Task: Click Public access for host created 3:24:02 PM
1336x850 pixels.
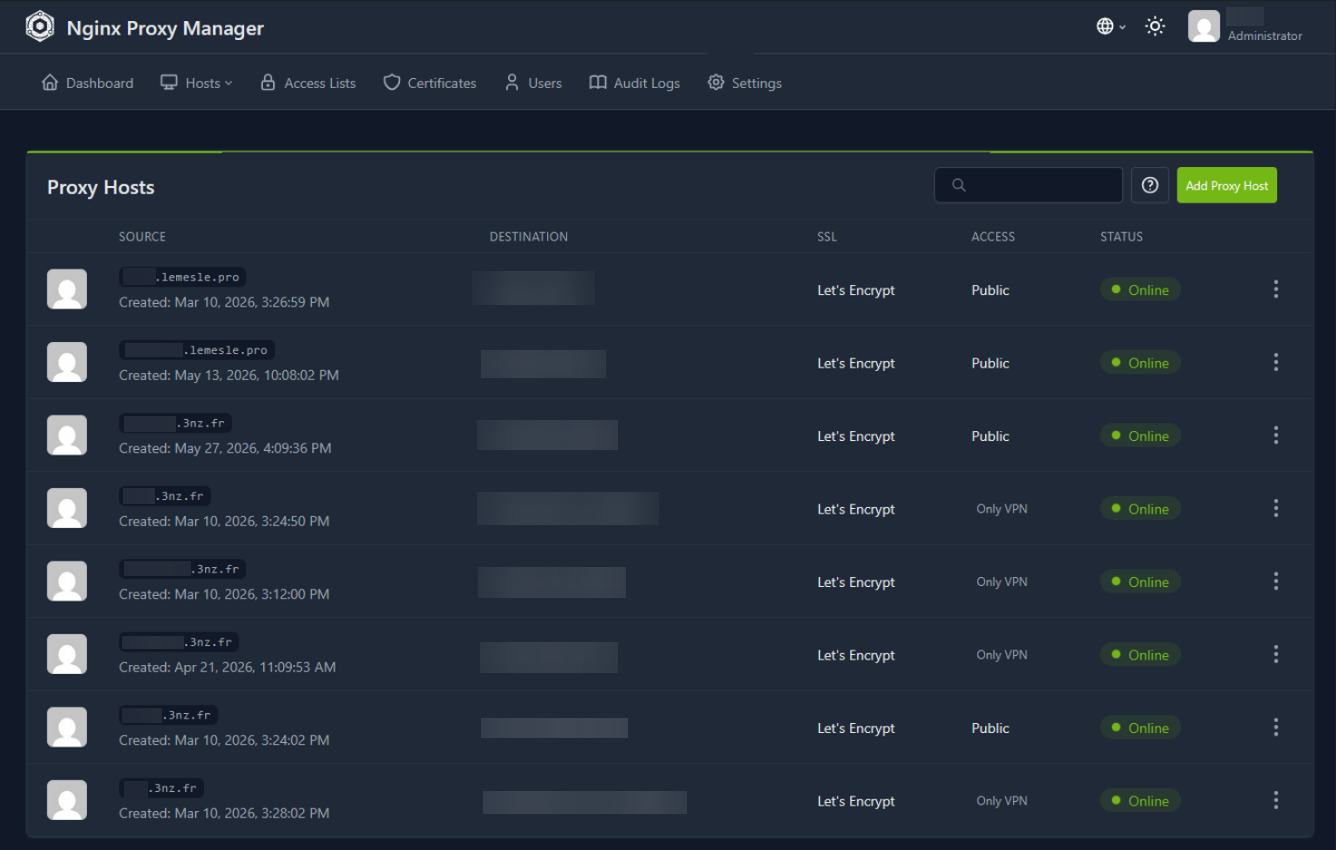Action: [x=990, y=728]
